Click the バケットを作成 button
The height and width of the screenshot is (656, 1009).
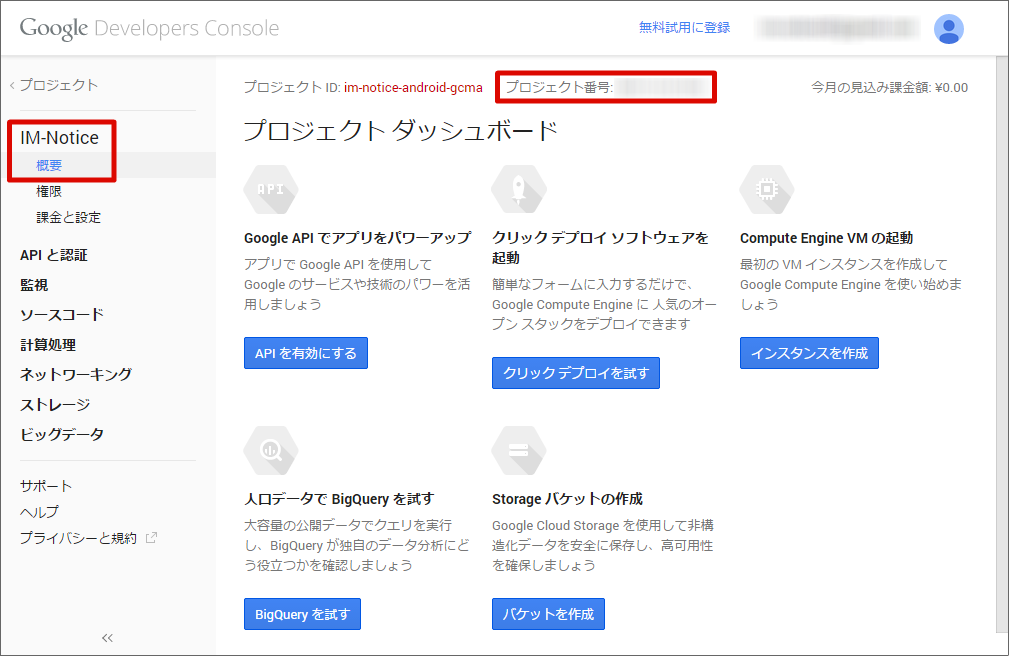(x=548, y=614)
